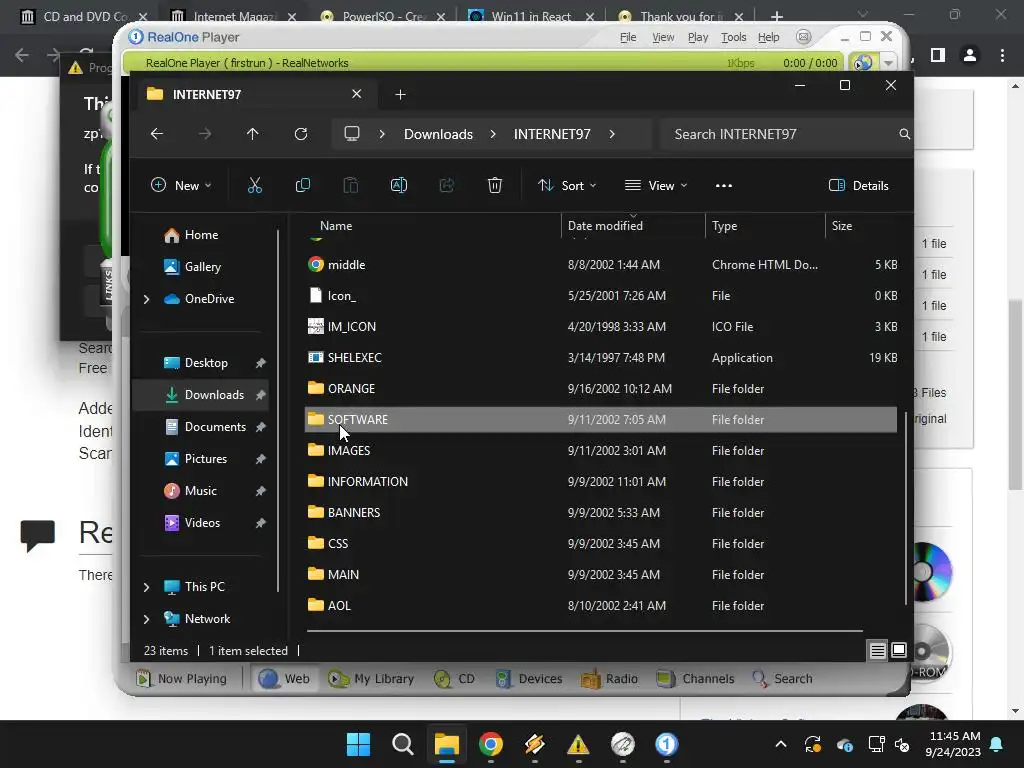This screenshot has width=1024, height=768.
Task: Click Radio button in RealOne Player
Action: (x=609, y=679)
